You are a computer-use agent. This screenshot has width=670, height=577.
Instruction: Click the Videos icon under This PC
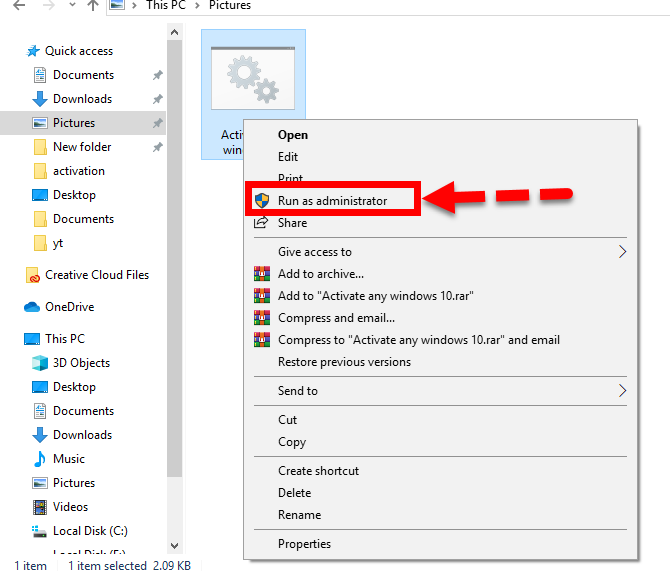click(x=40, y=507)
